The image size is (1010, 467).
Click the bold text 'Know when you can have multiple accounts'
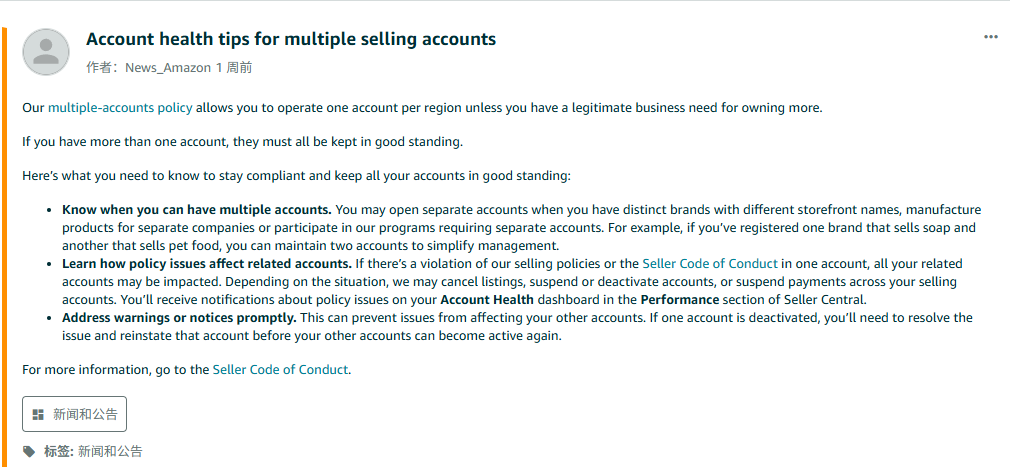[196, 210]
